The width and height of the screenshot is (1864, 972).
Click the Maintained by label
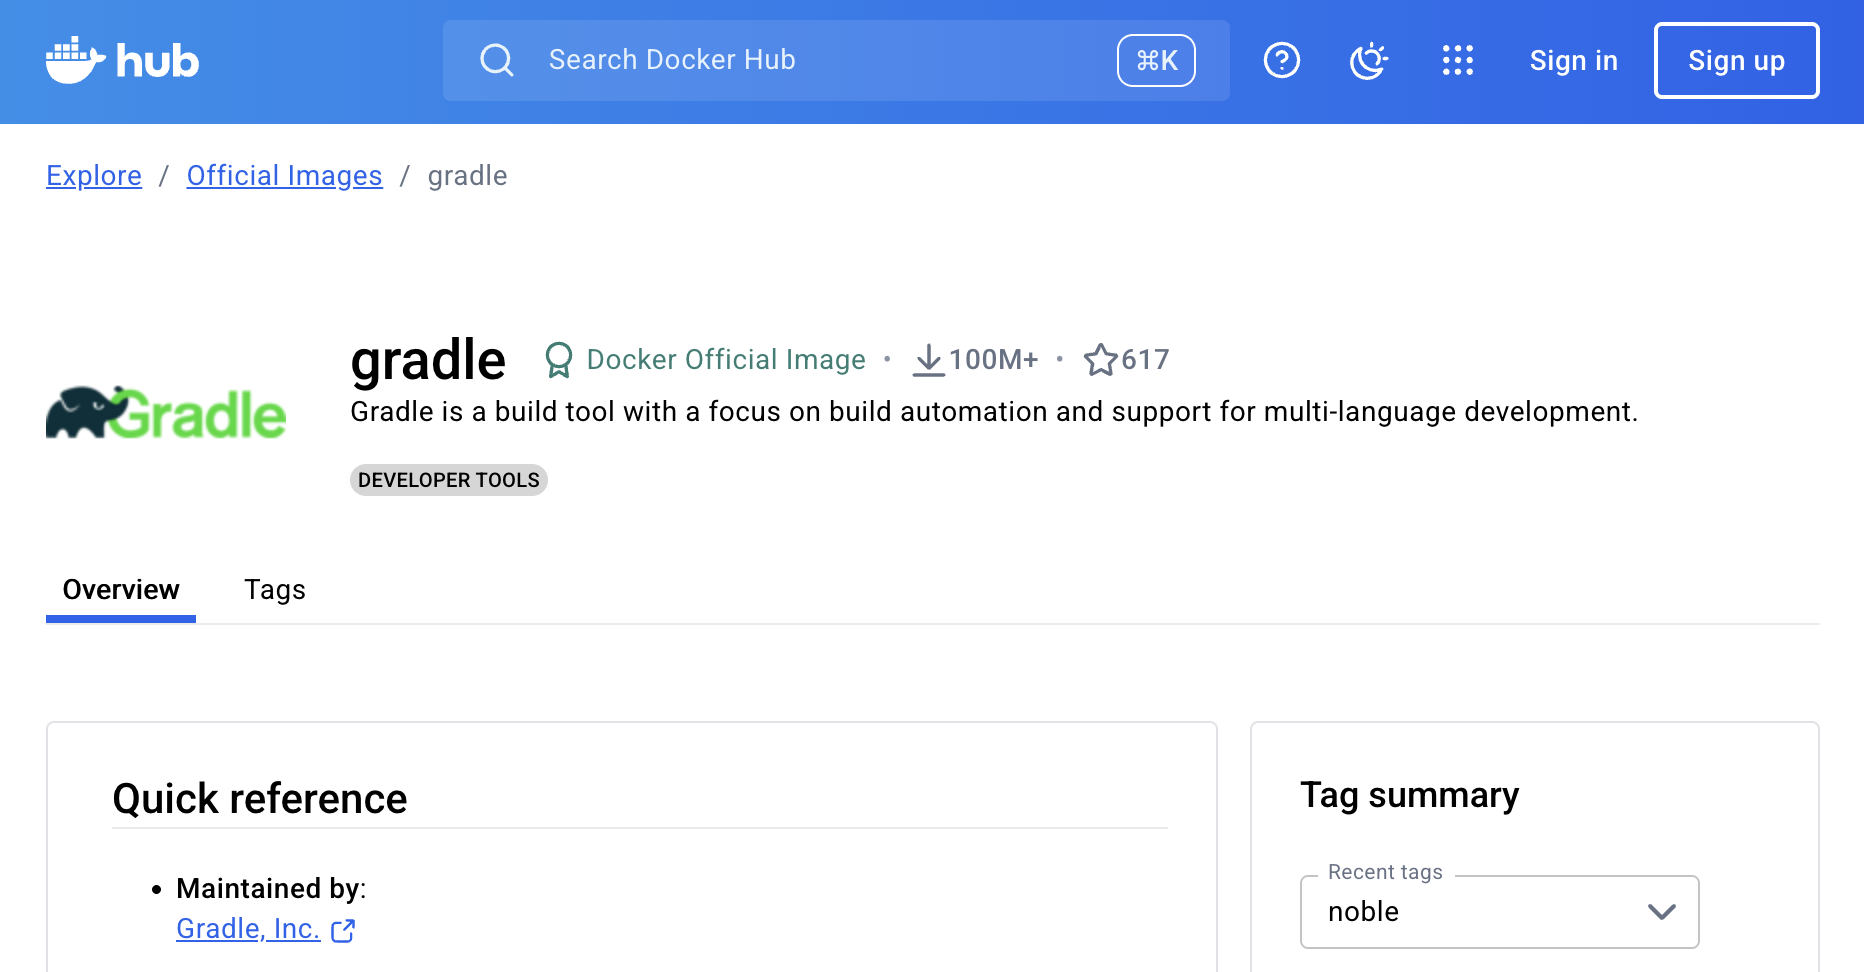pyautogui.click(x=271, y=889)
